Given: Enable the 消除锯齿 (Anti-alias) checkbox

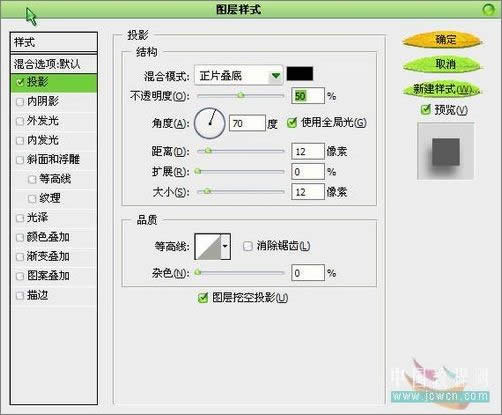Looking at the screenshot, I should coord(248,246).
